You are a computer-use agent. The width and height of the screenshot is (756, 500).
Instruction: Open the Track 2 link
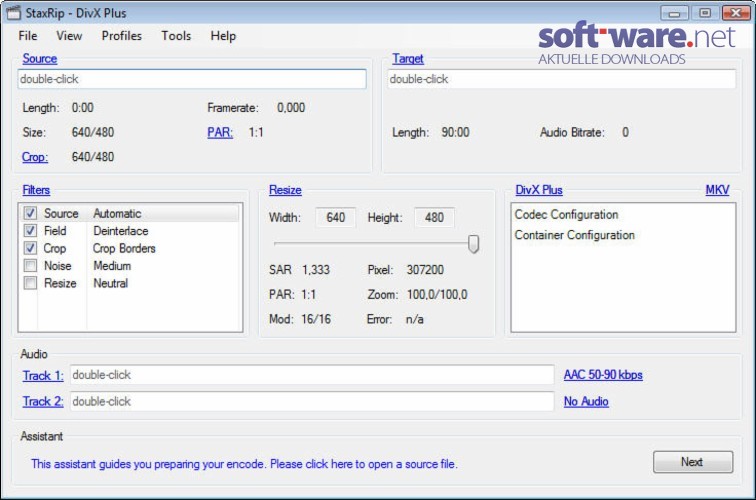43,401
